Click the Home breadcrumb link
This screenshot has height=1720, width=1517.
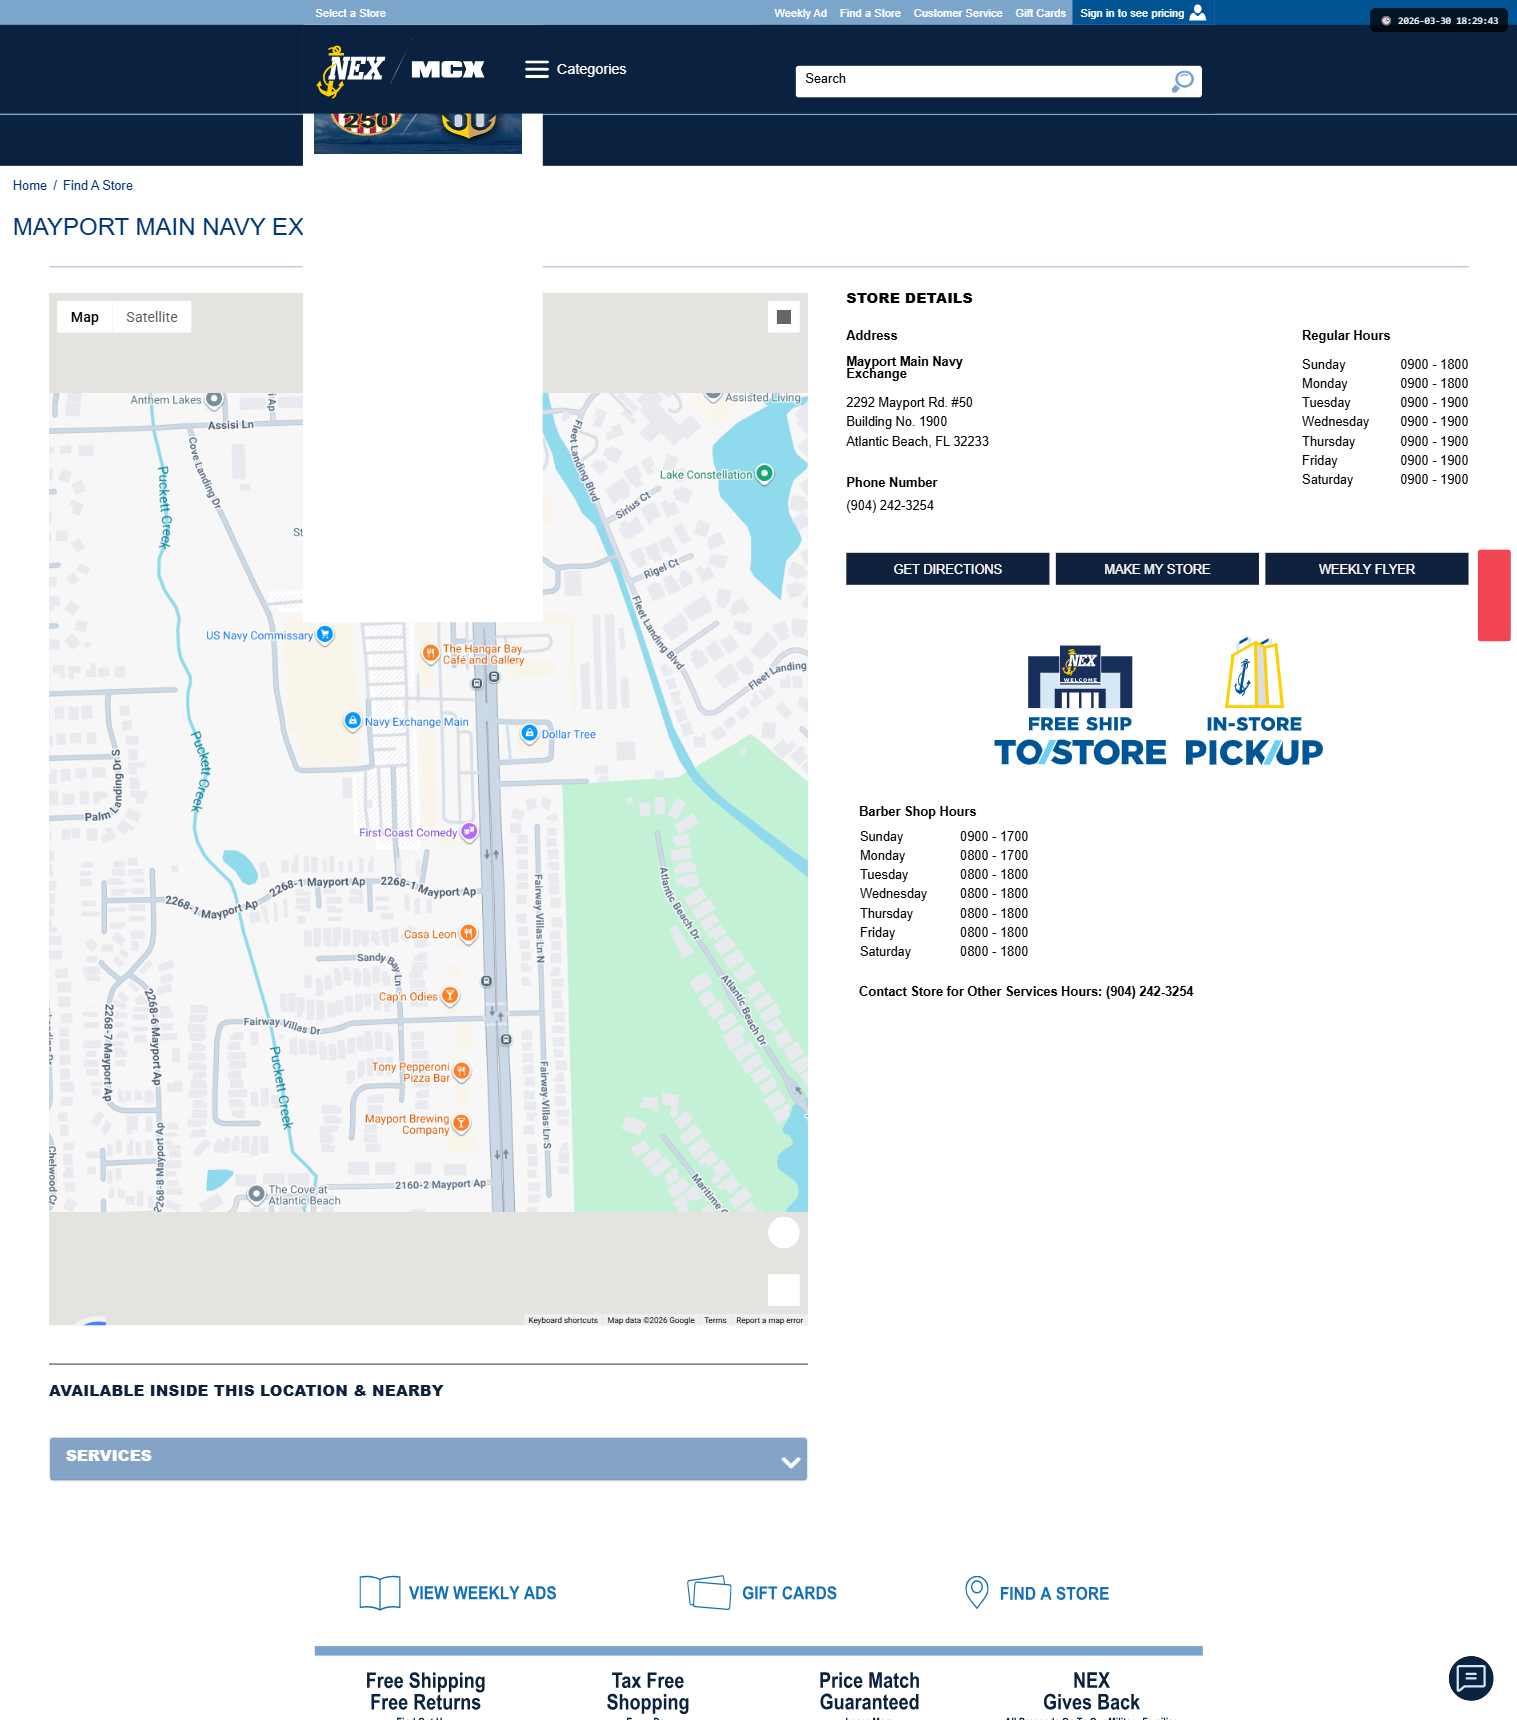pyautogui.click(x=30, y=186)
